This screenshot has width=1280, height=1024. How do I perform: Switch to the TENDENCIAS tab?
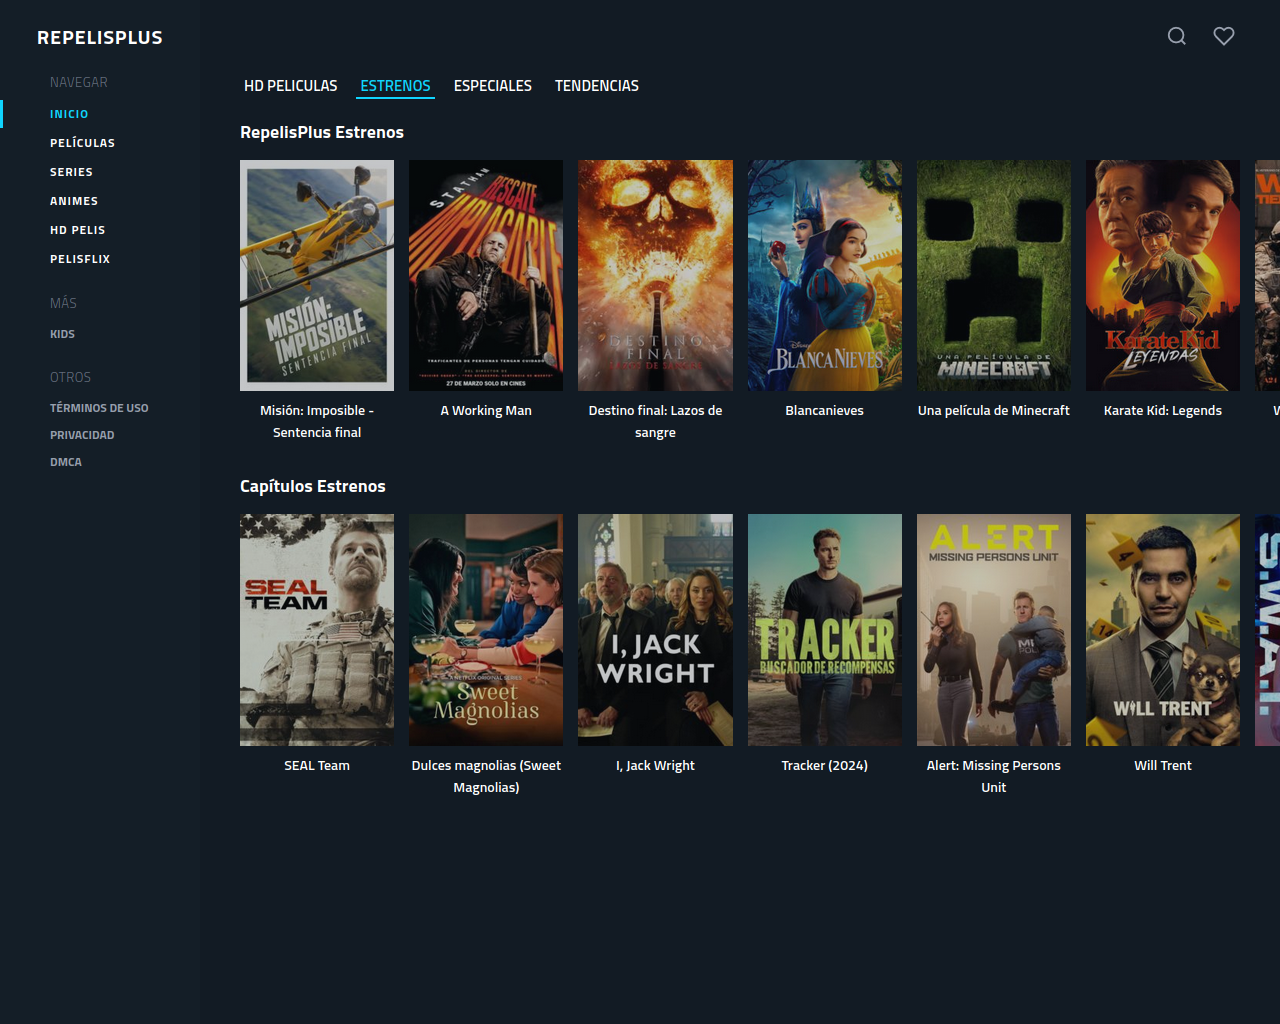coord(597,86)
